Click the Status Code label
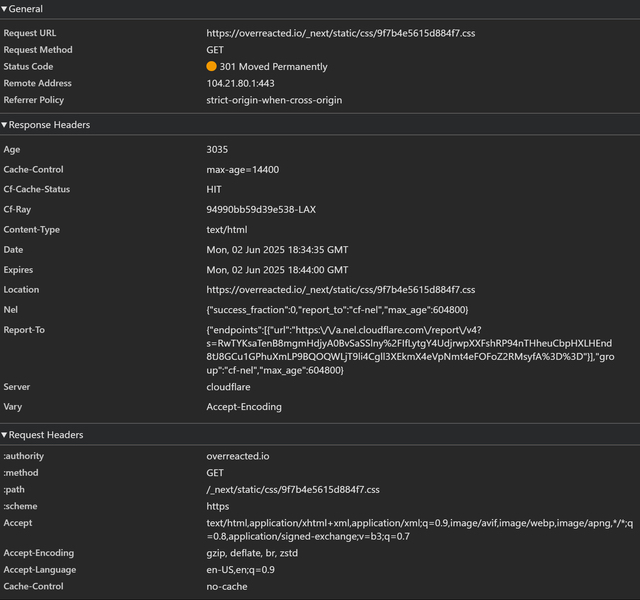This screenshot has height=600, width=640. click(x=28, y=67)
